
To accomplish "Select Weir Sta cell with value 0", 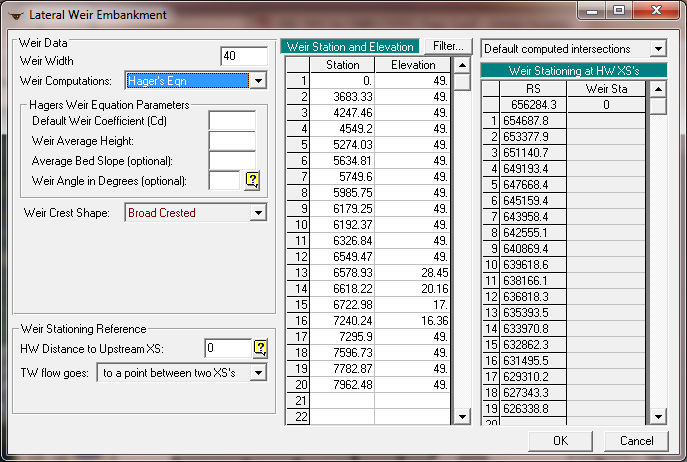I will click(606, 105).
